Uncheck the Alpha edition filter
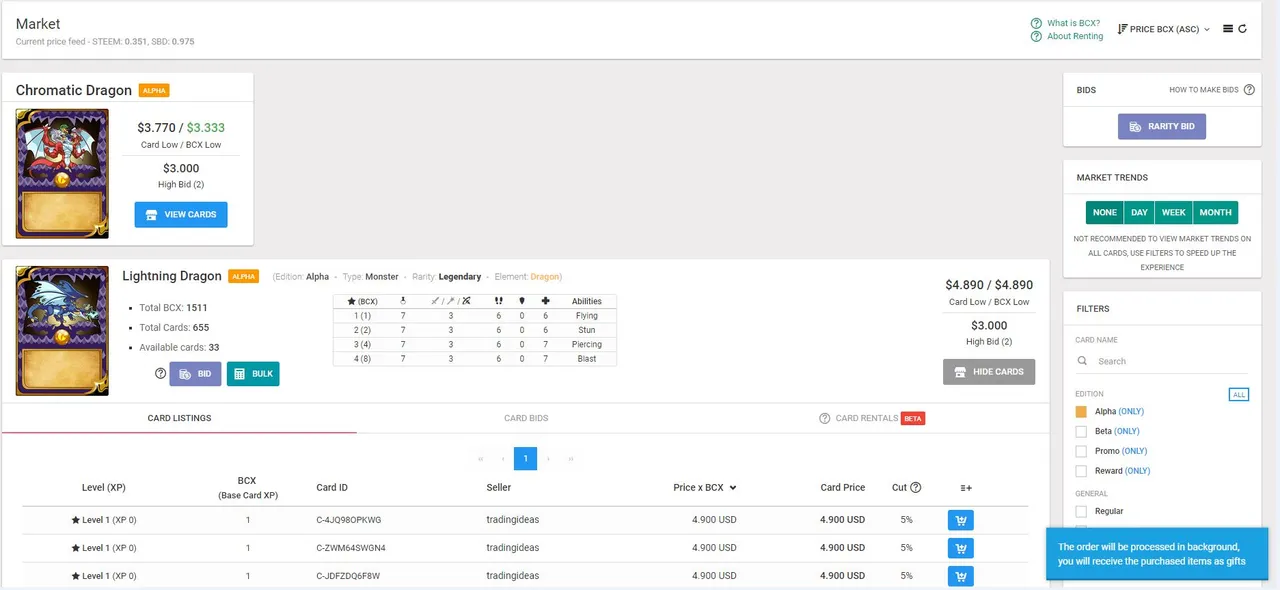The width and height of the screenshot is (1280, 590). (x=1081, y=412)
